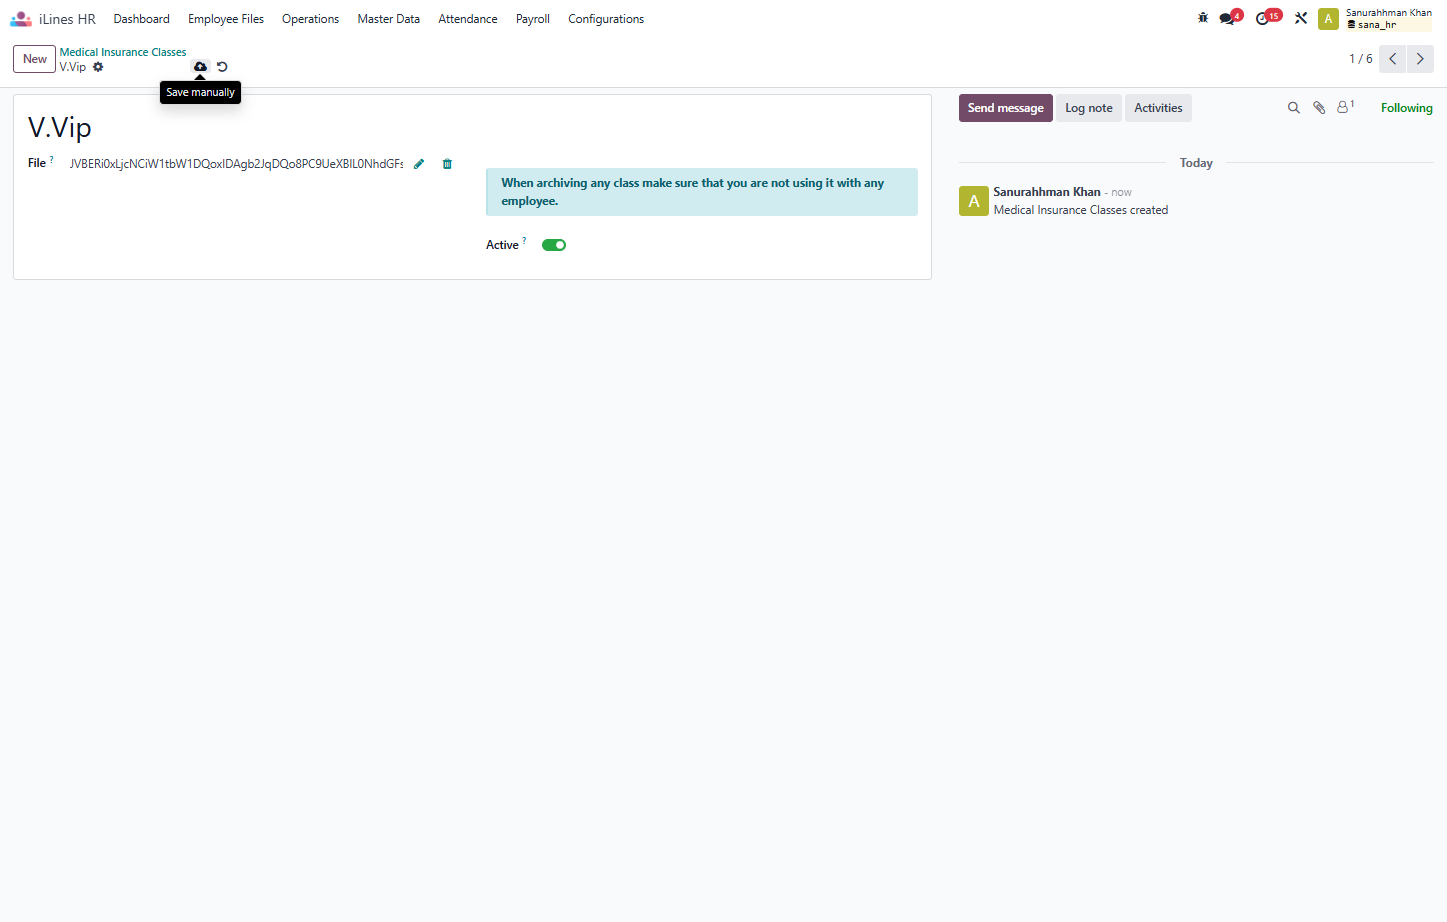Screen dimensions: 1447x922
Task: Click the New button
Action: [x=35, y=59]
